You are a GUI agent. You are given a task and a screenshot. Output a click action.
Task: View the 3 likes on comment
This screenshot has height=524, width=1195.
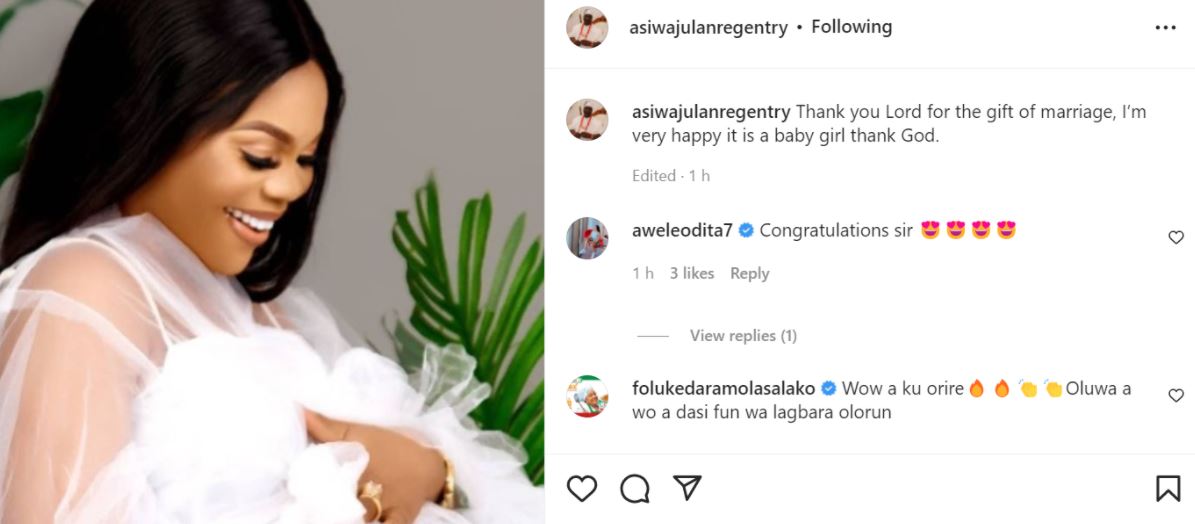(692, 273)
